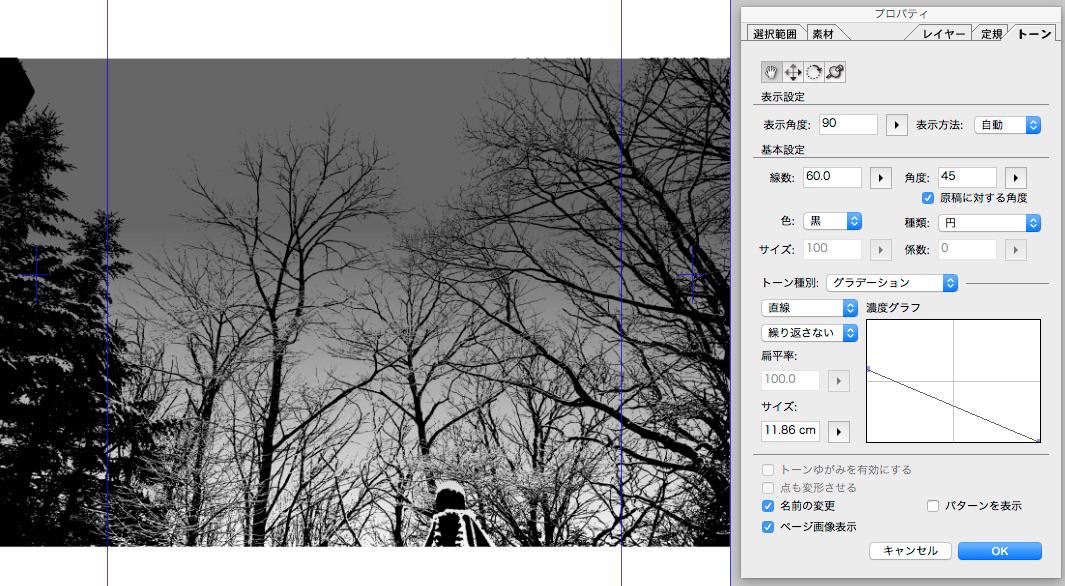Click the gradient サイズ field 11.86 cm

(x=790, y=431)
